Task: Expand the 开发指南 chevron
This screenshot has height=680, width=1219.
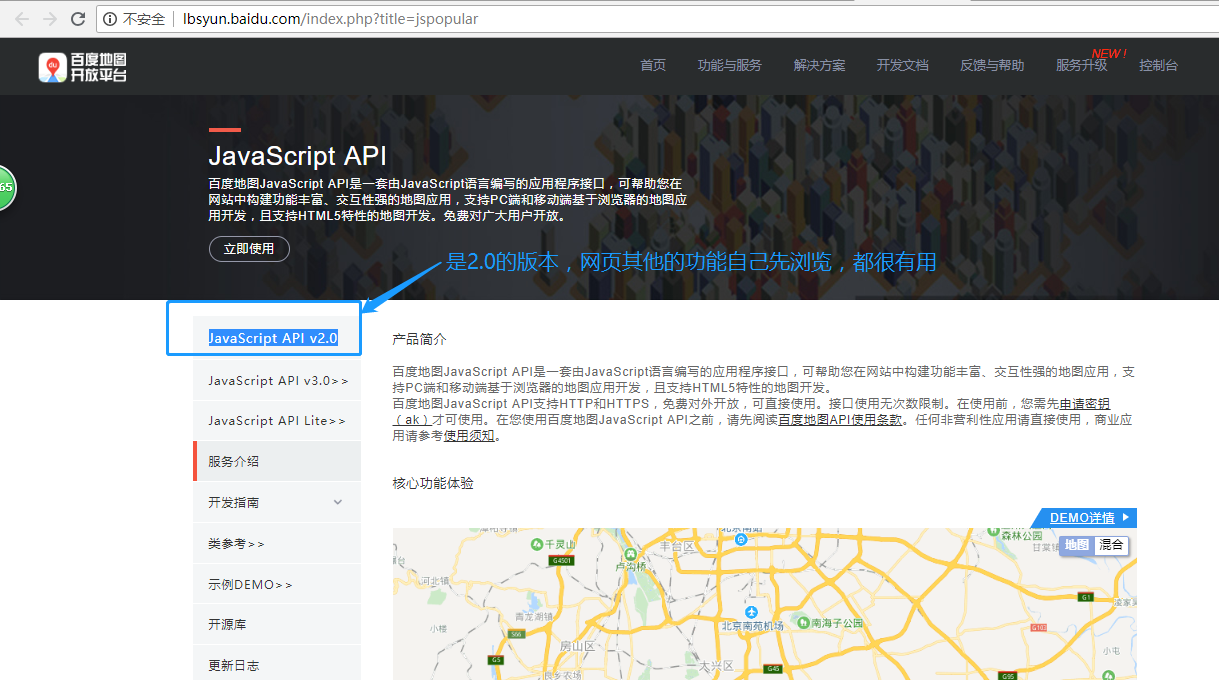Action: tap(338, 502)
